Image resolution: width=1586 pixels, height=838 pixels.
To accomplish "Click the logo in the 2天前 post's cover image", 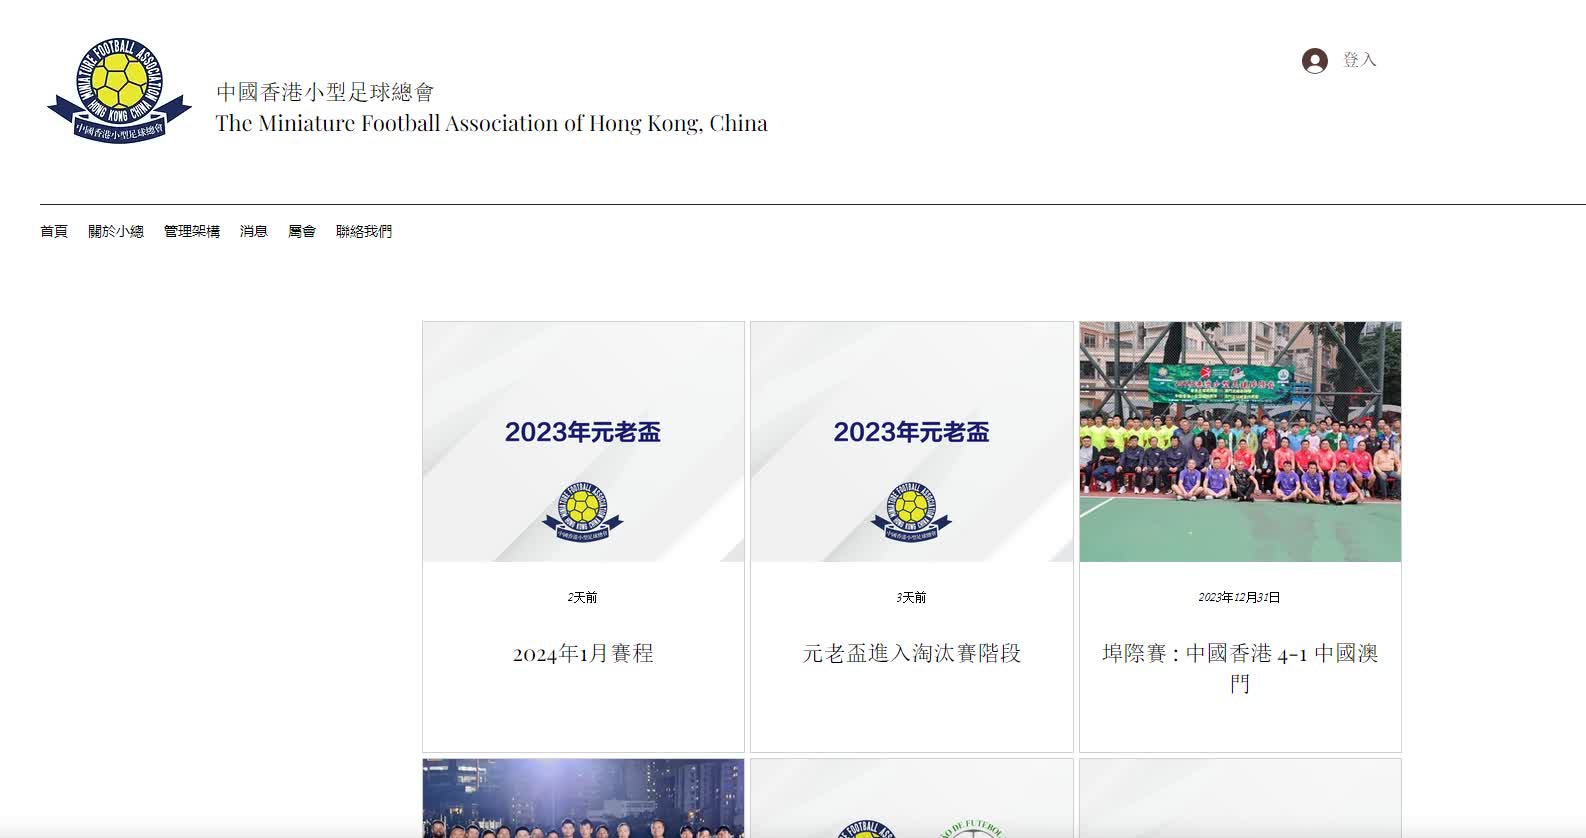I will point(583,511).
